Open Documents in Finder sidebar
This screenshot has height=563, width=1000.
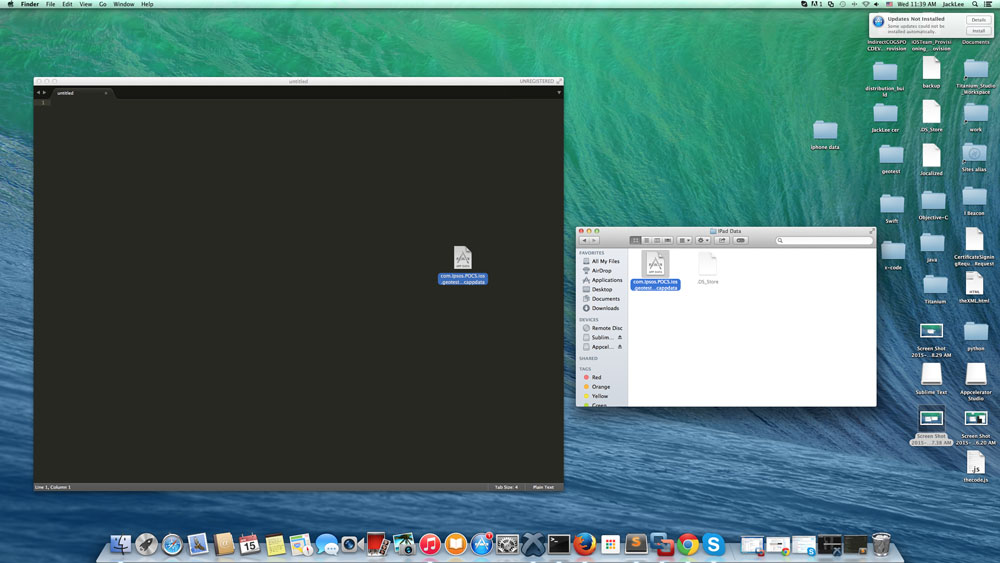pos(601,298)
